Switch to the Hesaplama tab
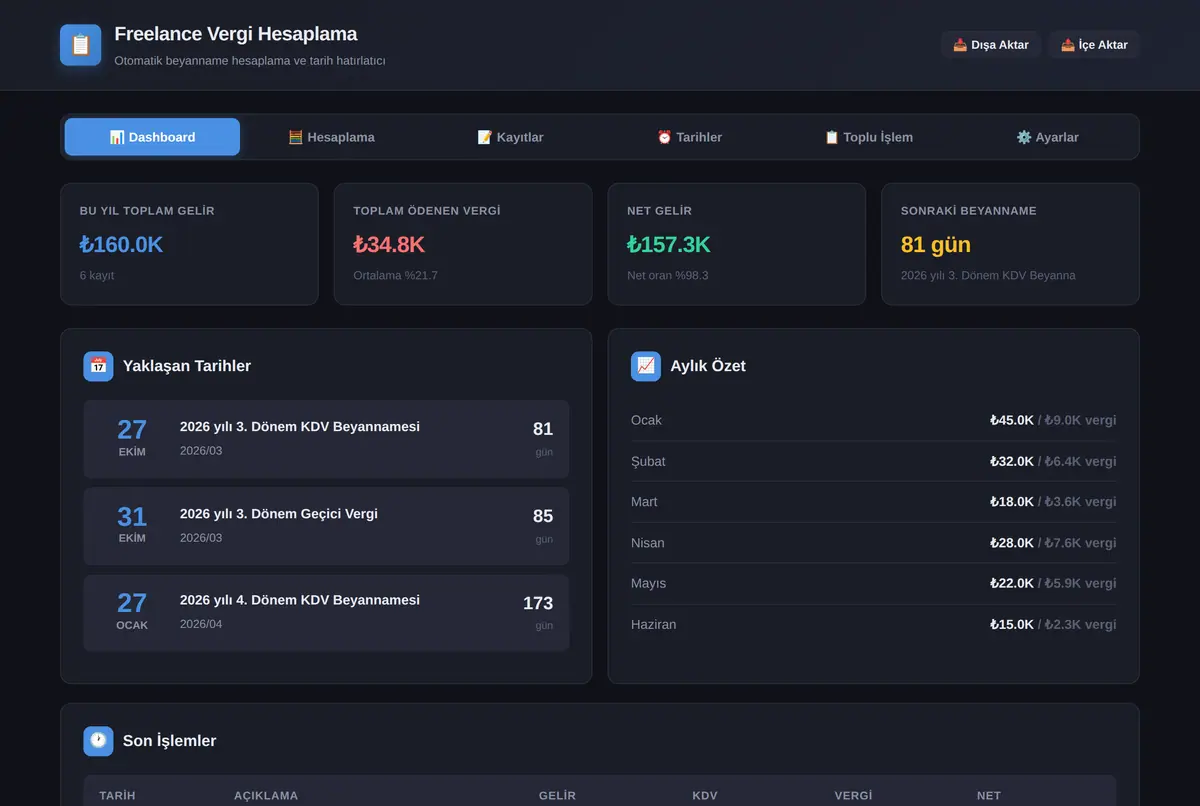The image size is (1200, 806). (x=331, y=137)
